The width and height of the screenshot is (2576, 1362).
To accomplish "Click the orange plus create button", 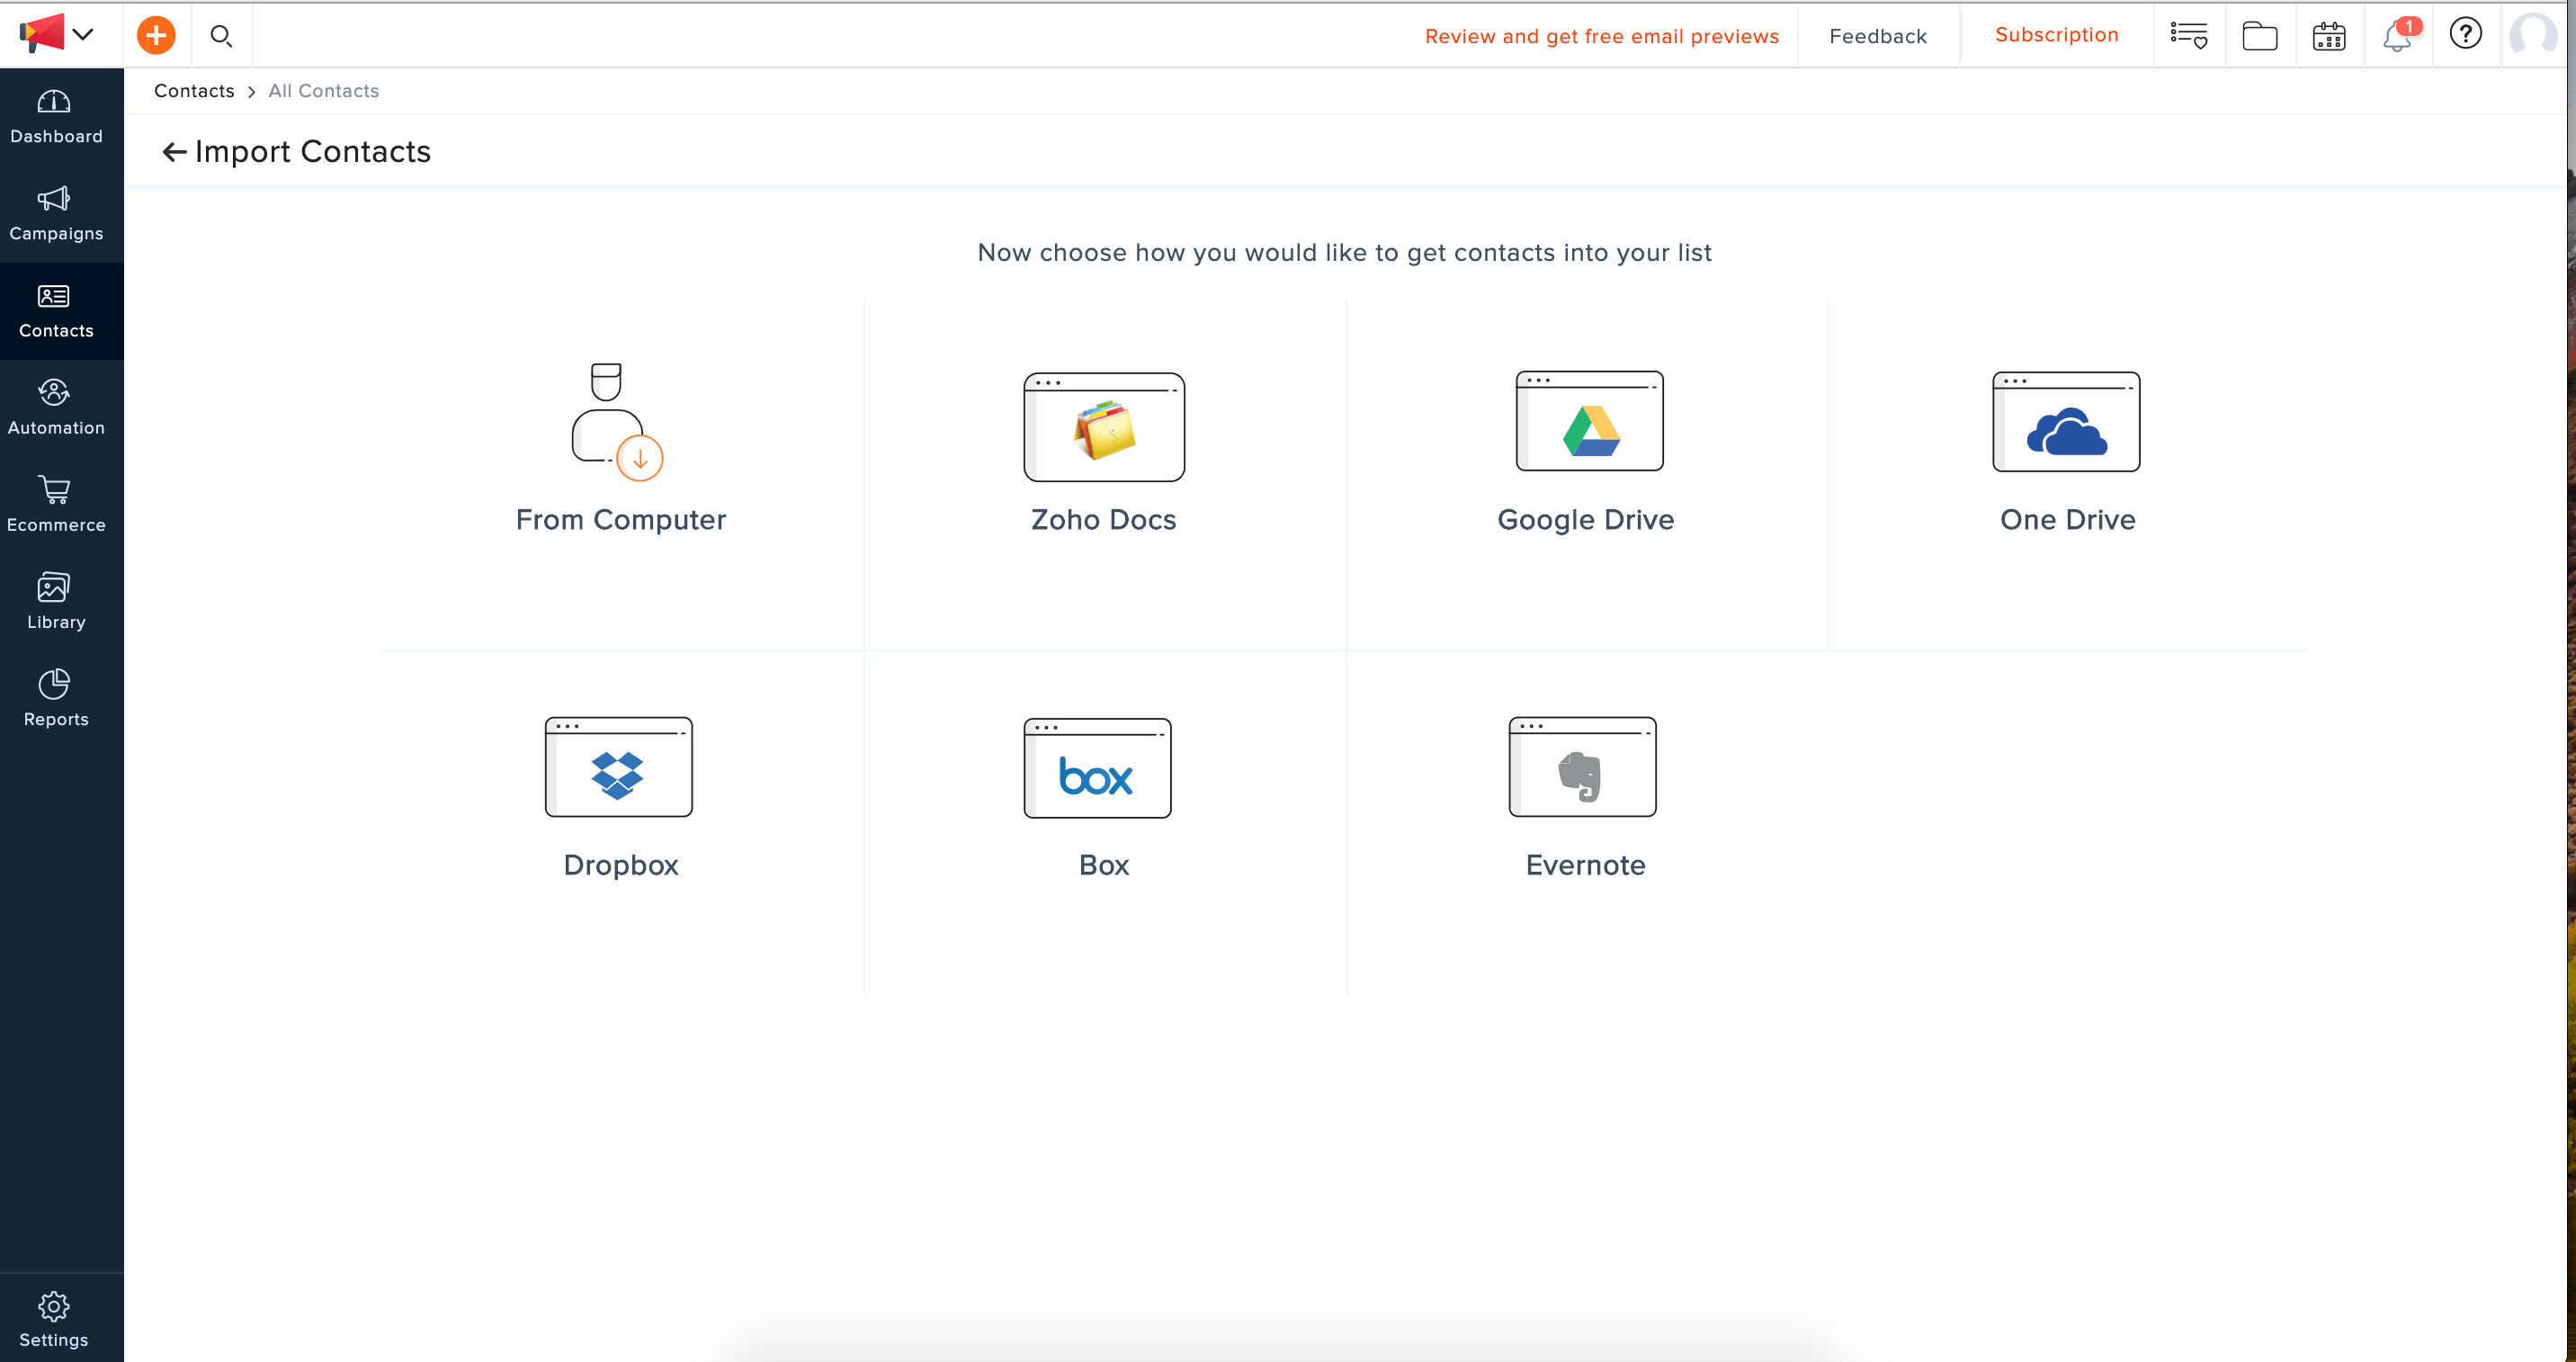I will coord(156,36).
